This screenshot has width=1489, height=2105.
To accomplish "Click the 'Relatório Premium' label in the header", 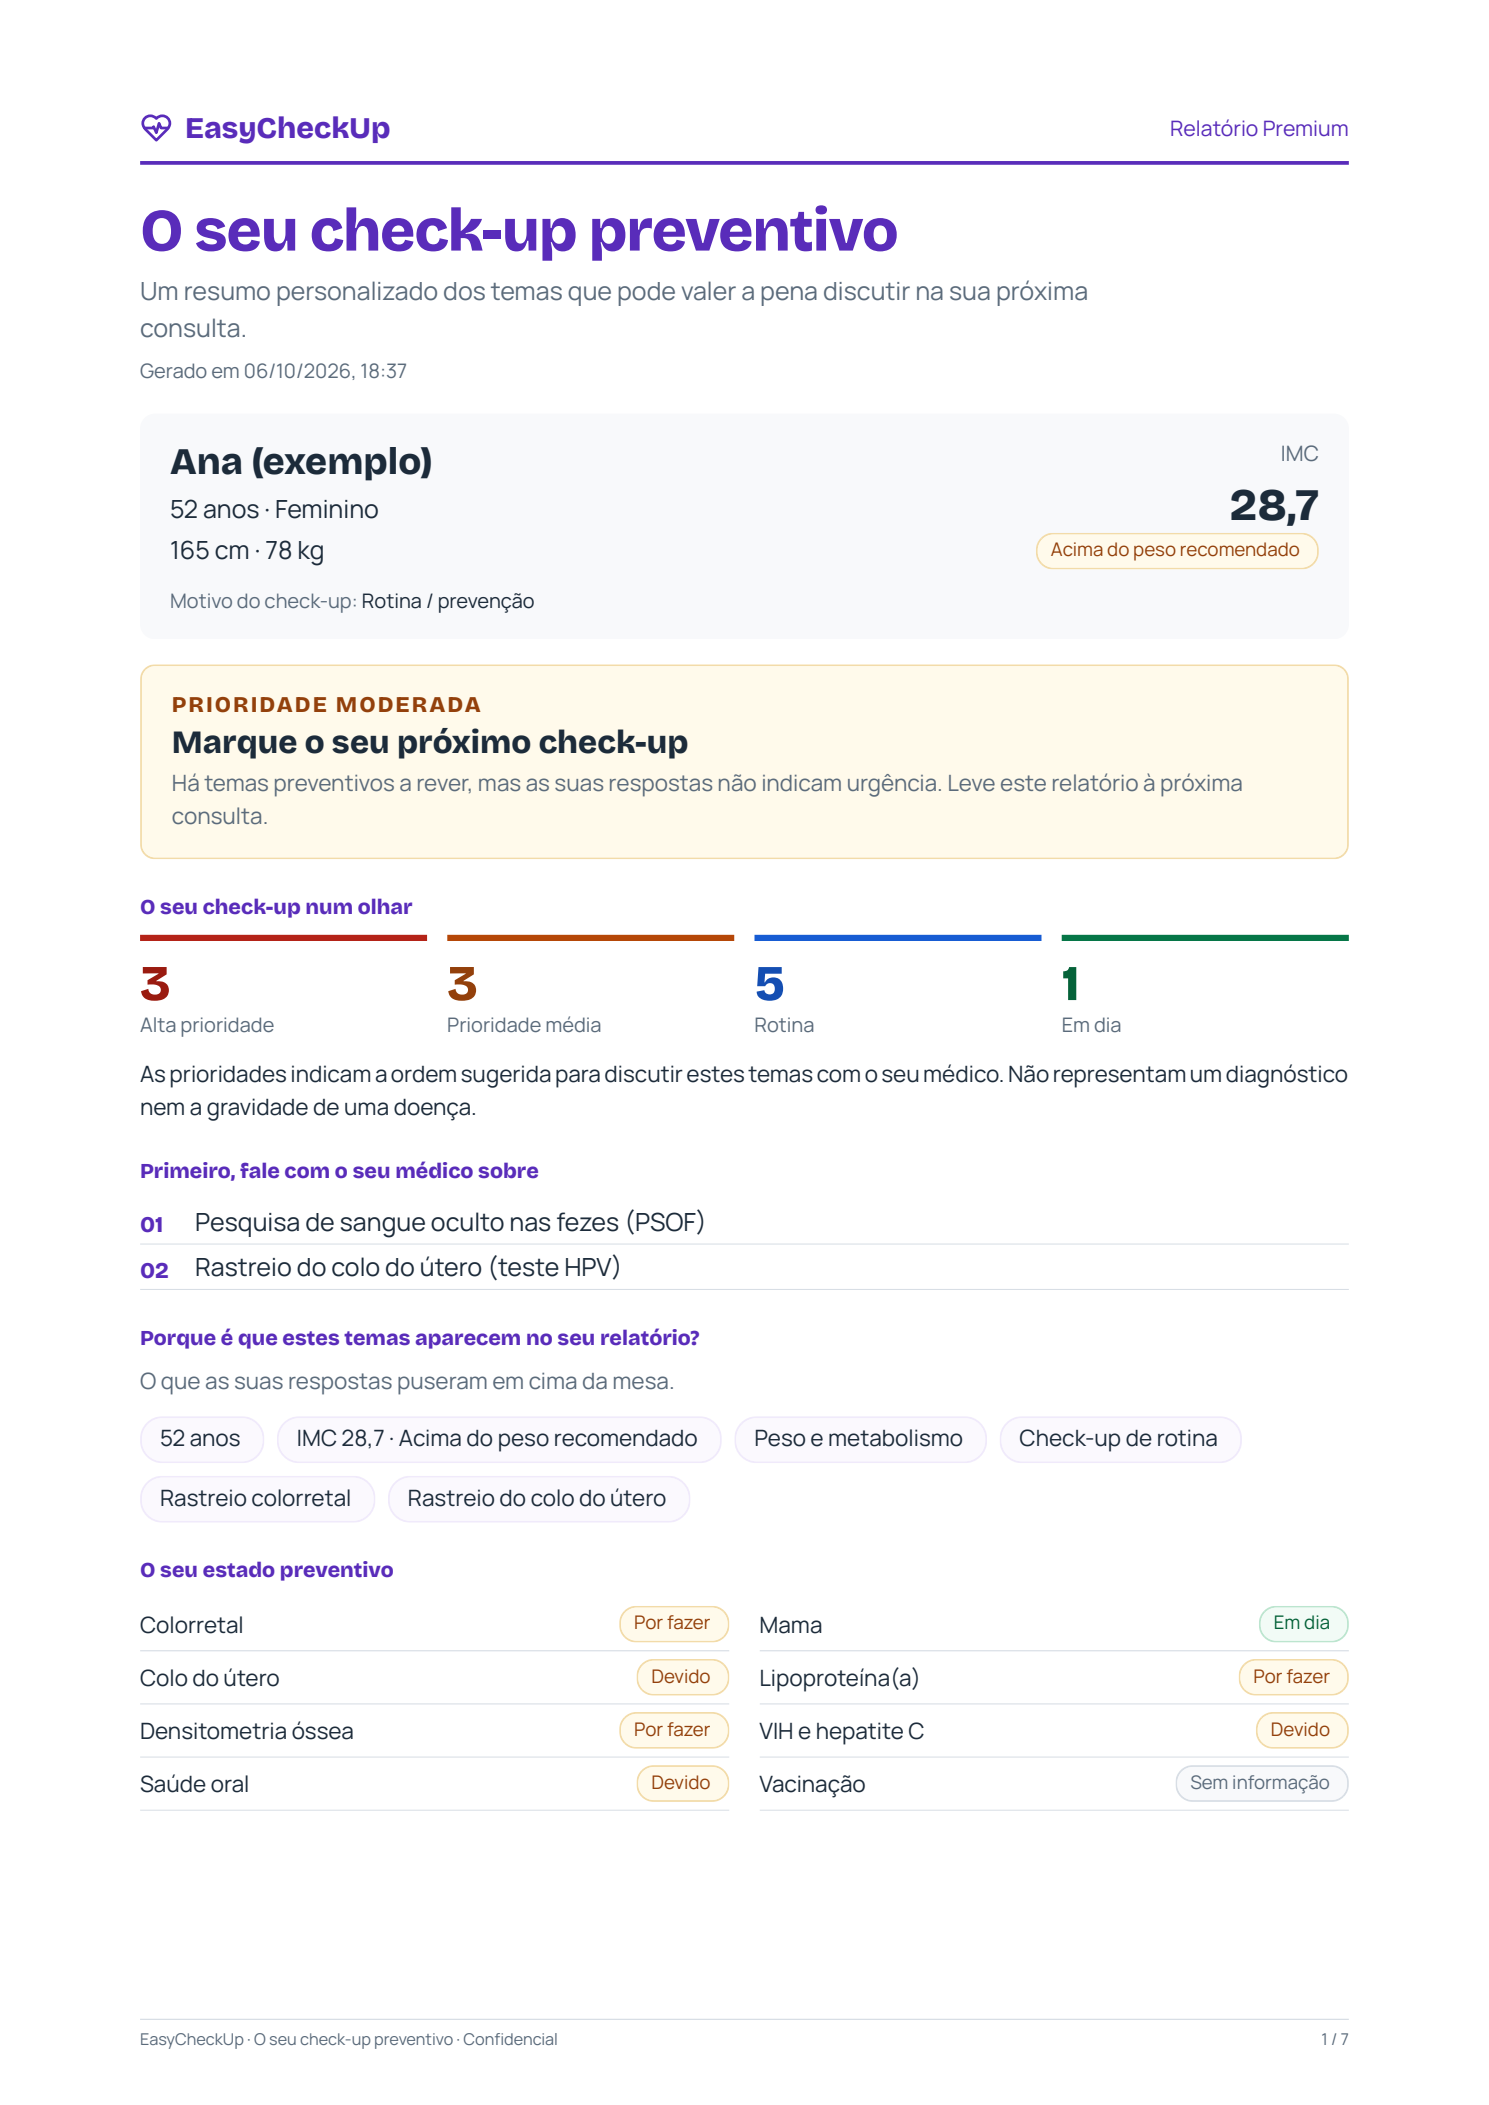I will click(1258, 129).
